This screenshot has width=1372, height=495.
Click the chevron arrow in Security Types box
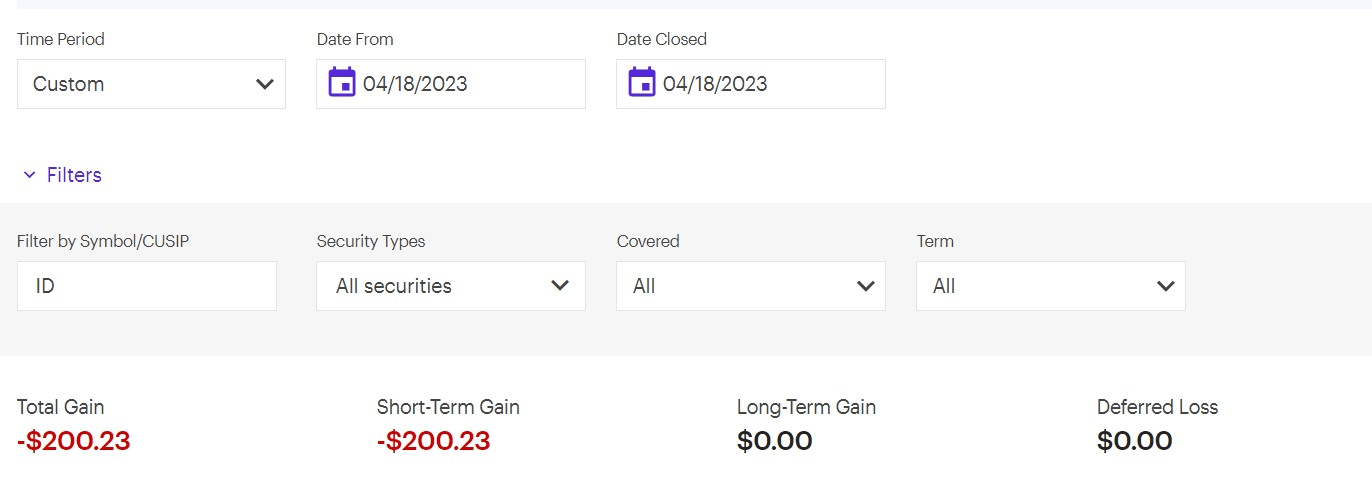(x=560, y=286)
